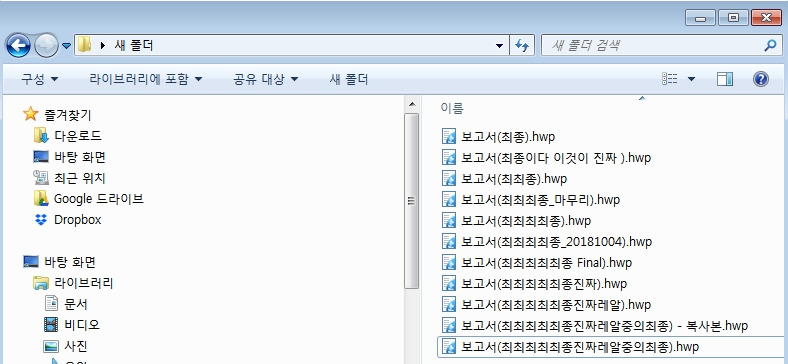Open the 사진 library

[x=76, y=346]
